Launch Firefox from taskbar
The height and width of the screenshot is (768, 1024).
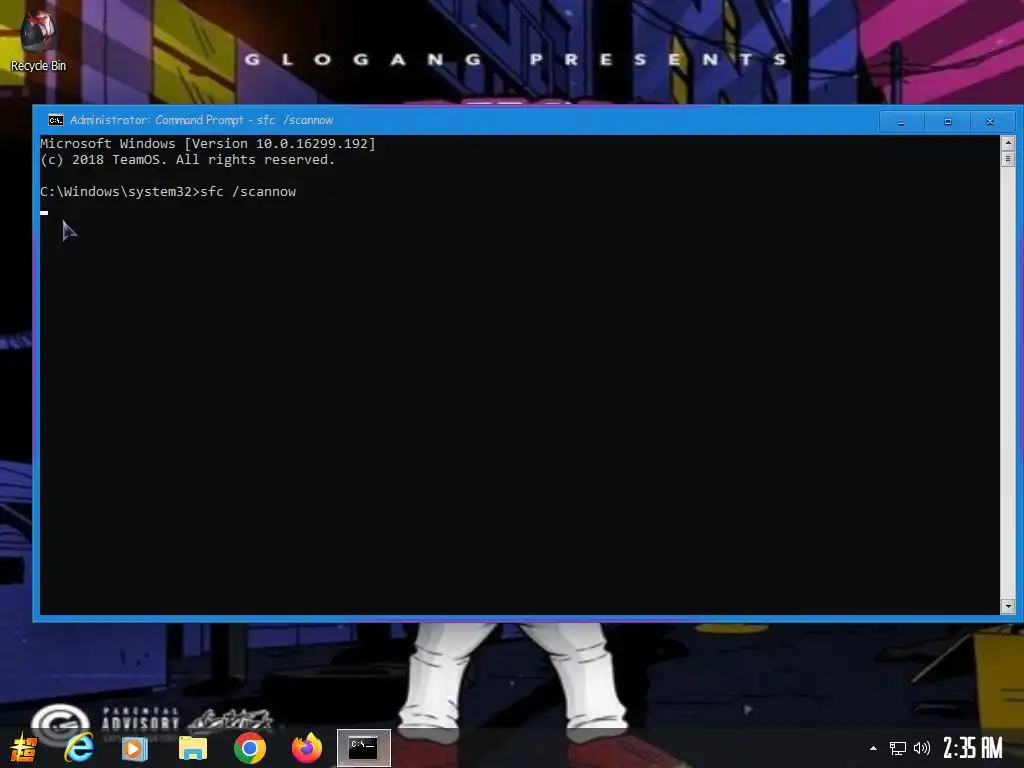coord(307,748)
